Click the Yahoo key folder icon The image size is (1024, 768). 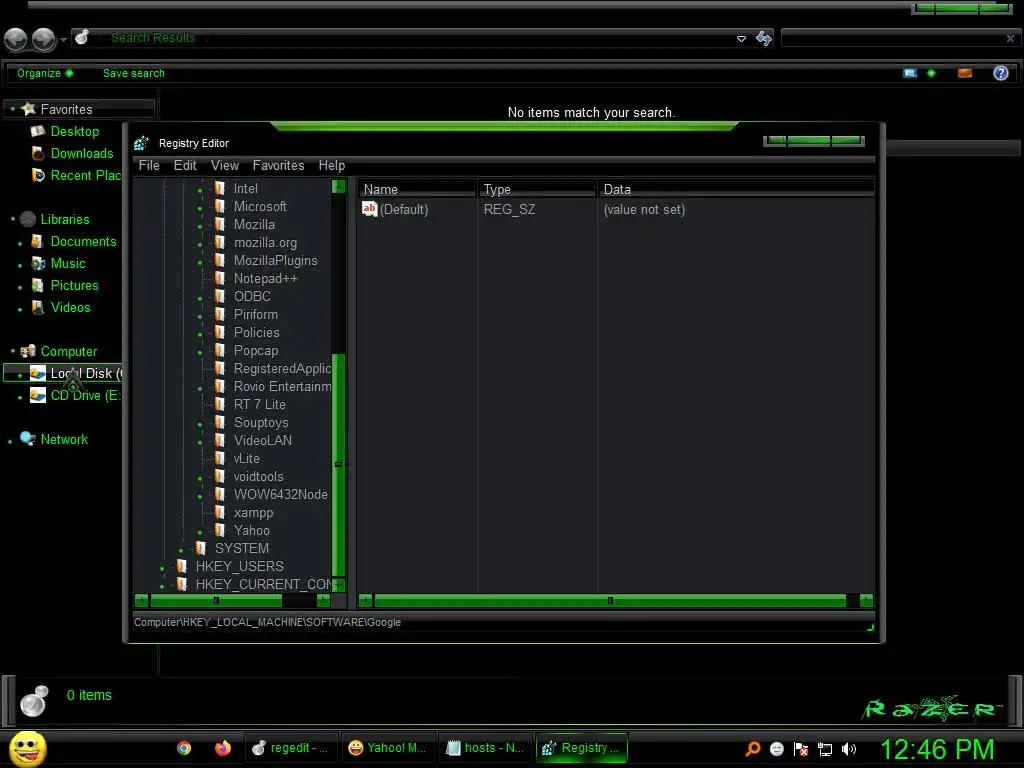click(x=220, y=530)
